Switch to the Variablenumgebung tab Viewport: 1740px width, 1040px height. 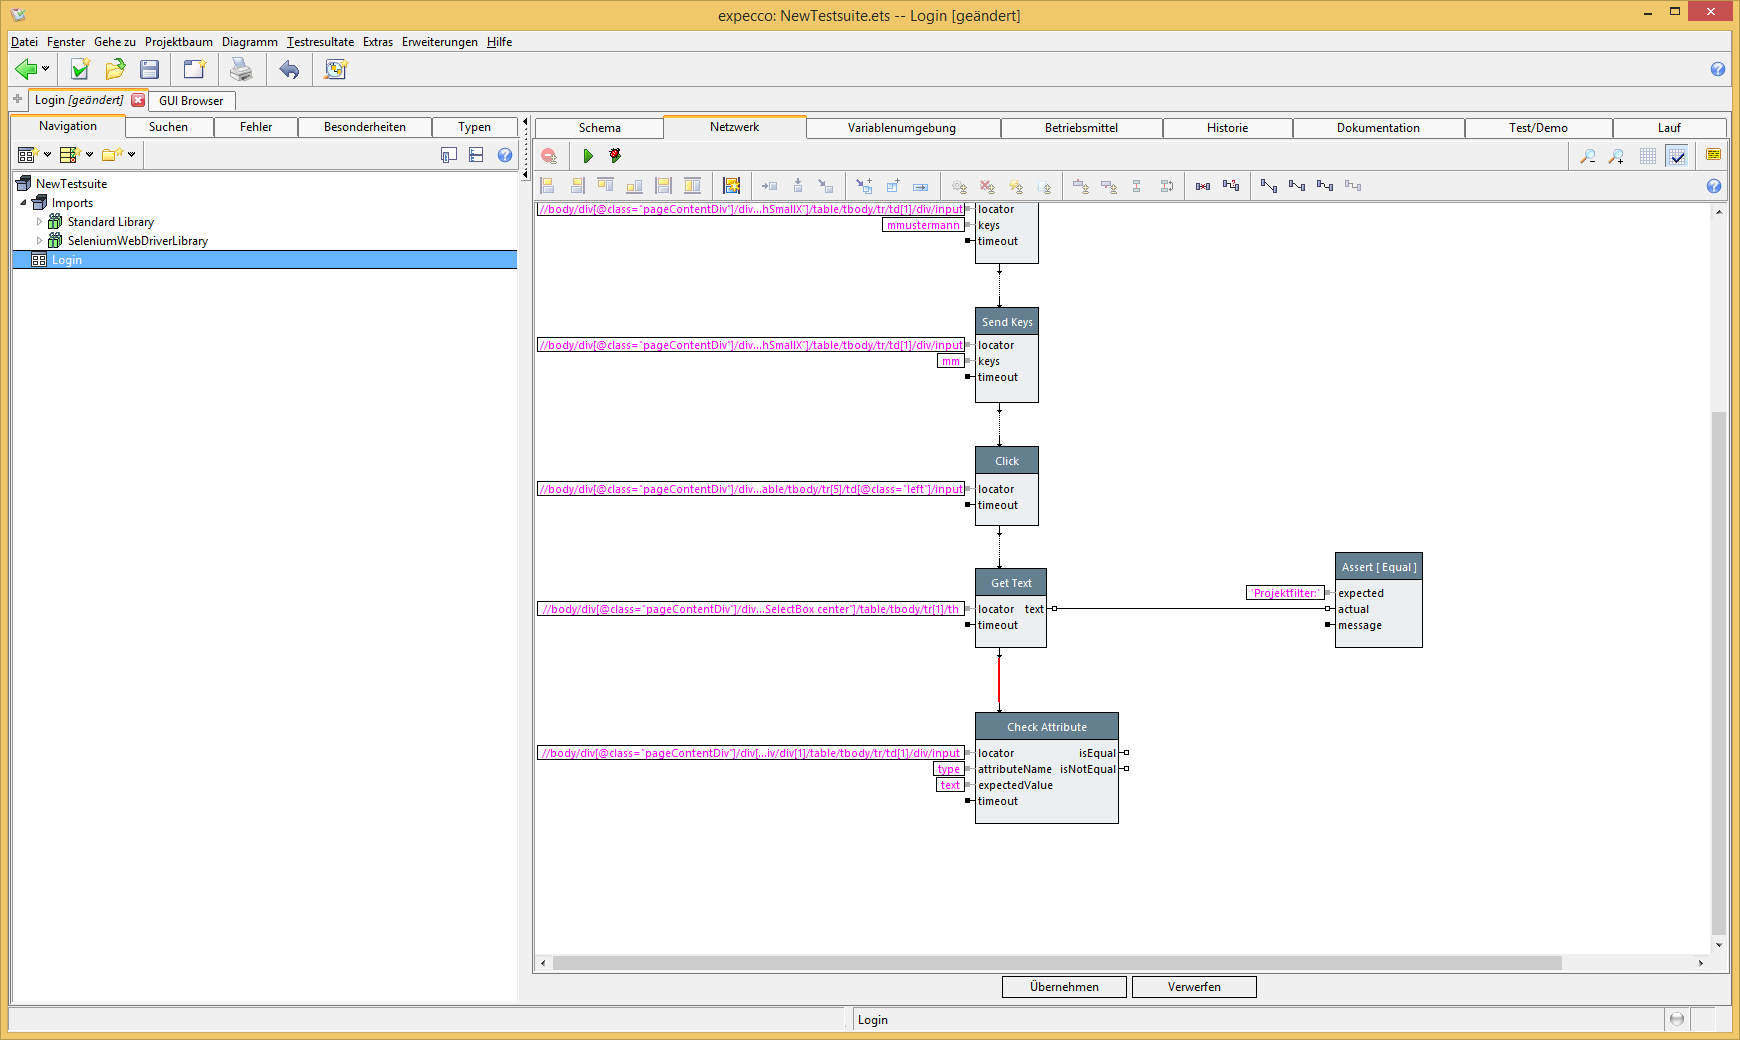pyautogui.click(x=901, y=128)
